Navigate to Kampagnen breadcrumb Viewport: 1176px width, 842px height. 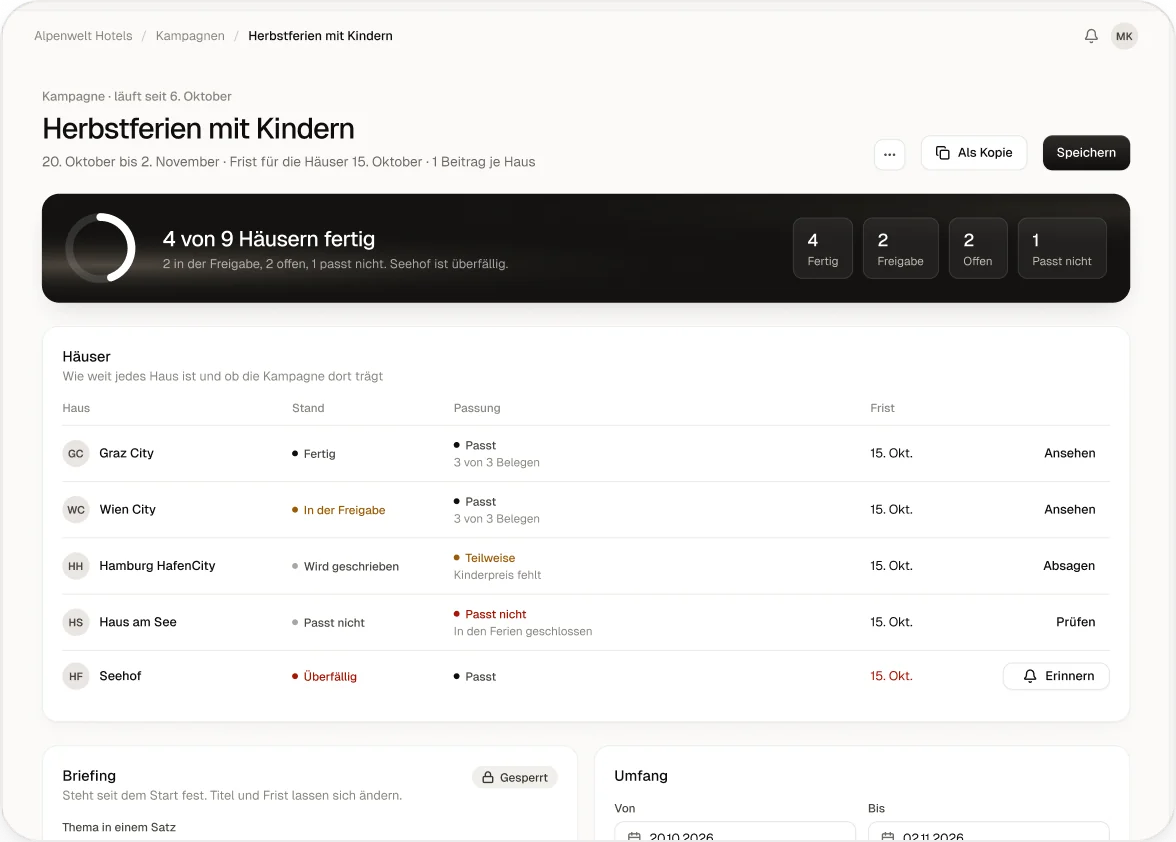coord(190,36)
